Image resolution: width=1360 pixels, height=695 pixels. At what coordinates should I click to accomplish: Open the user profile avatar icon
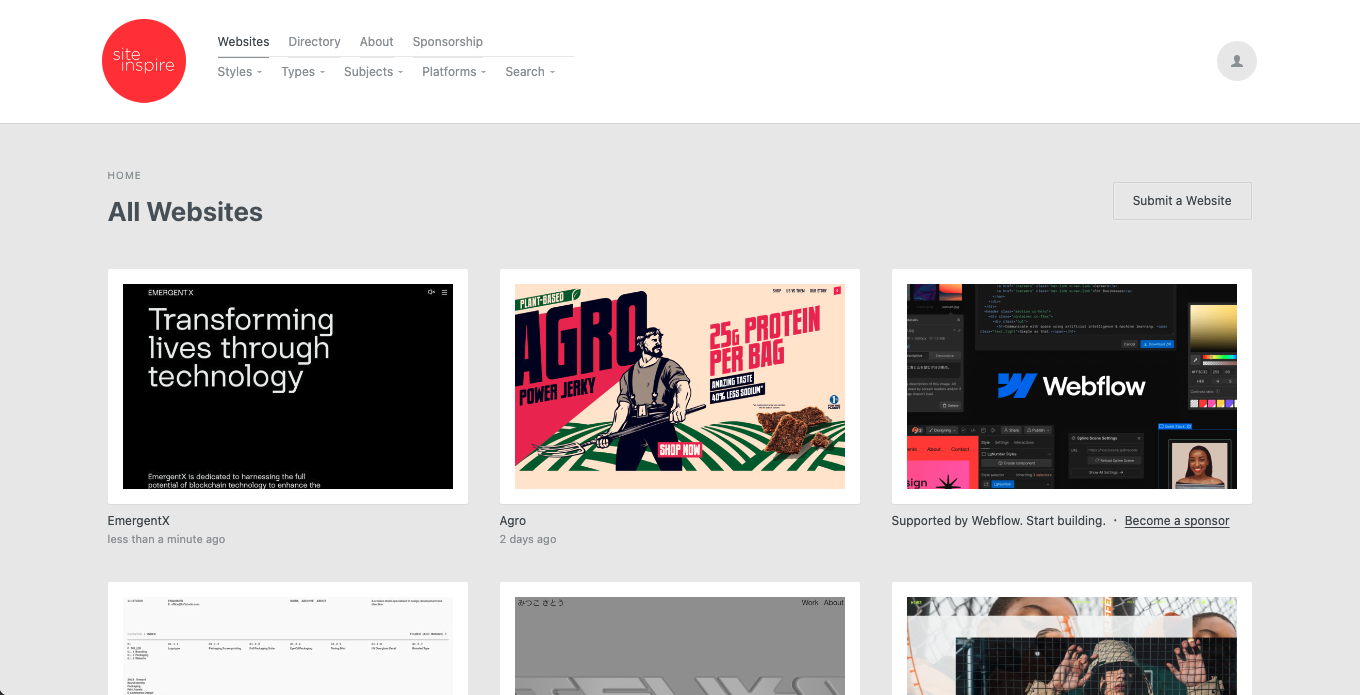(1236, 61)
